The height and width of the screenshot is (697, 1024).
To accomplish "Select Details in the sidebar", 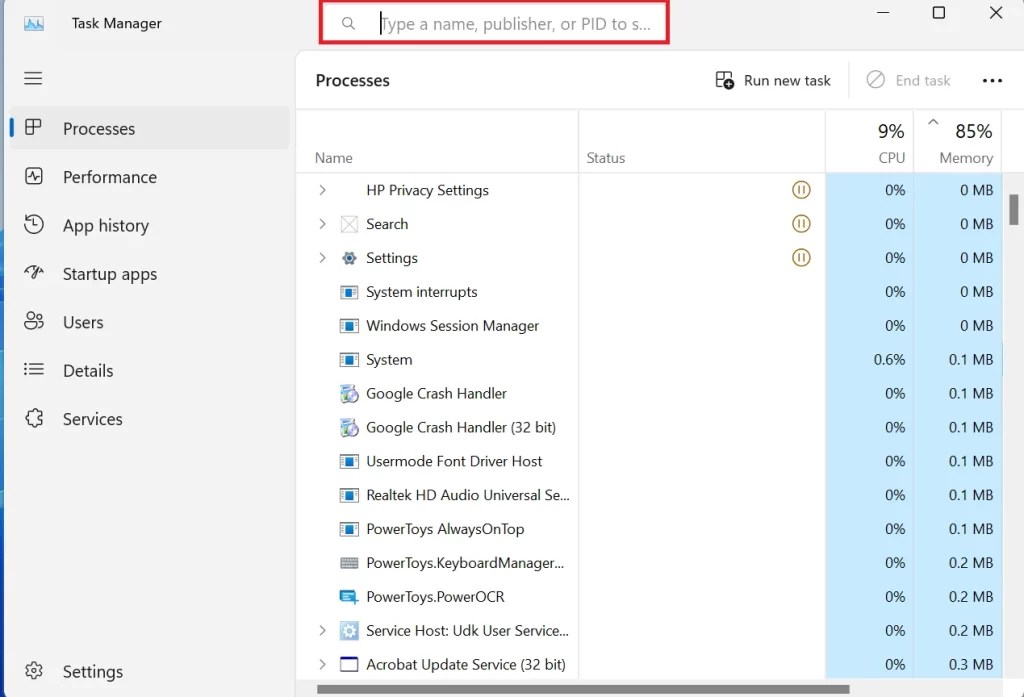I will point(88,370).
